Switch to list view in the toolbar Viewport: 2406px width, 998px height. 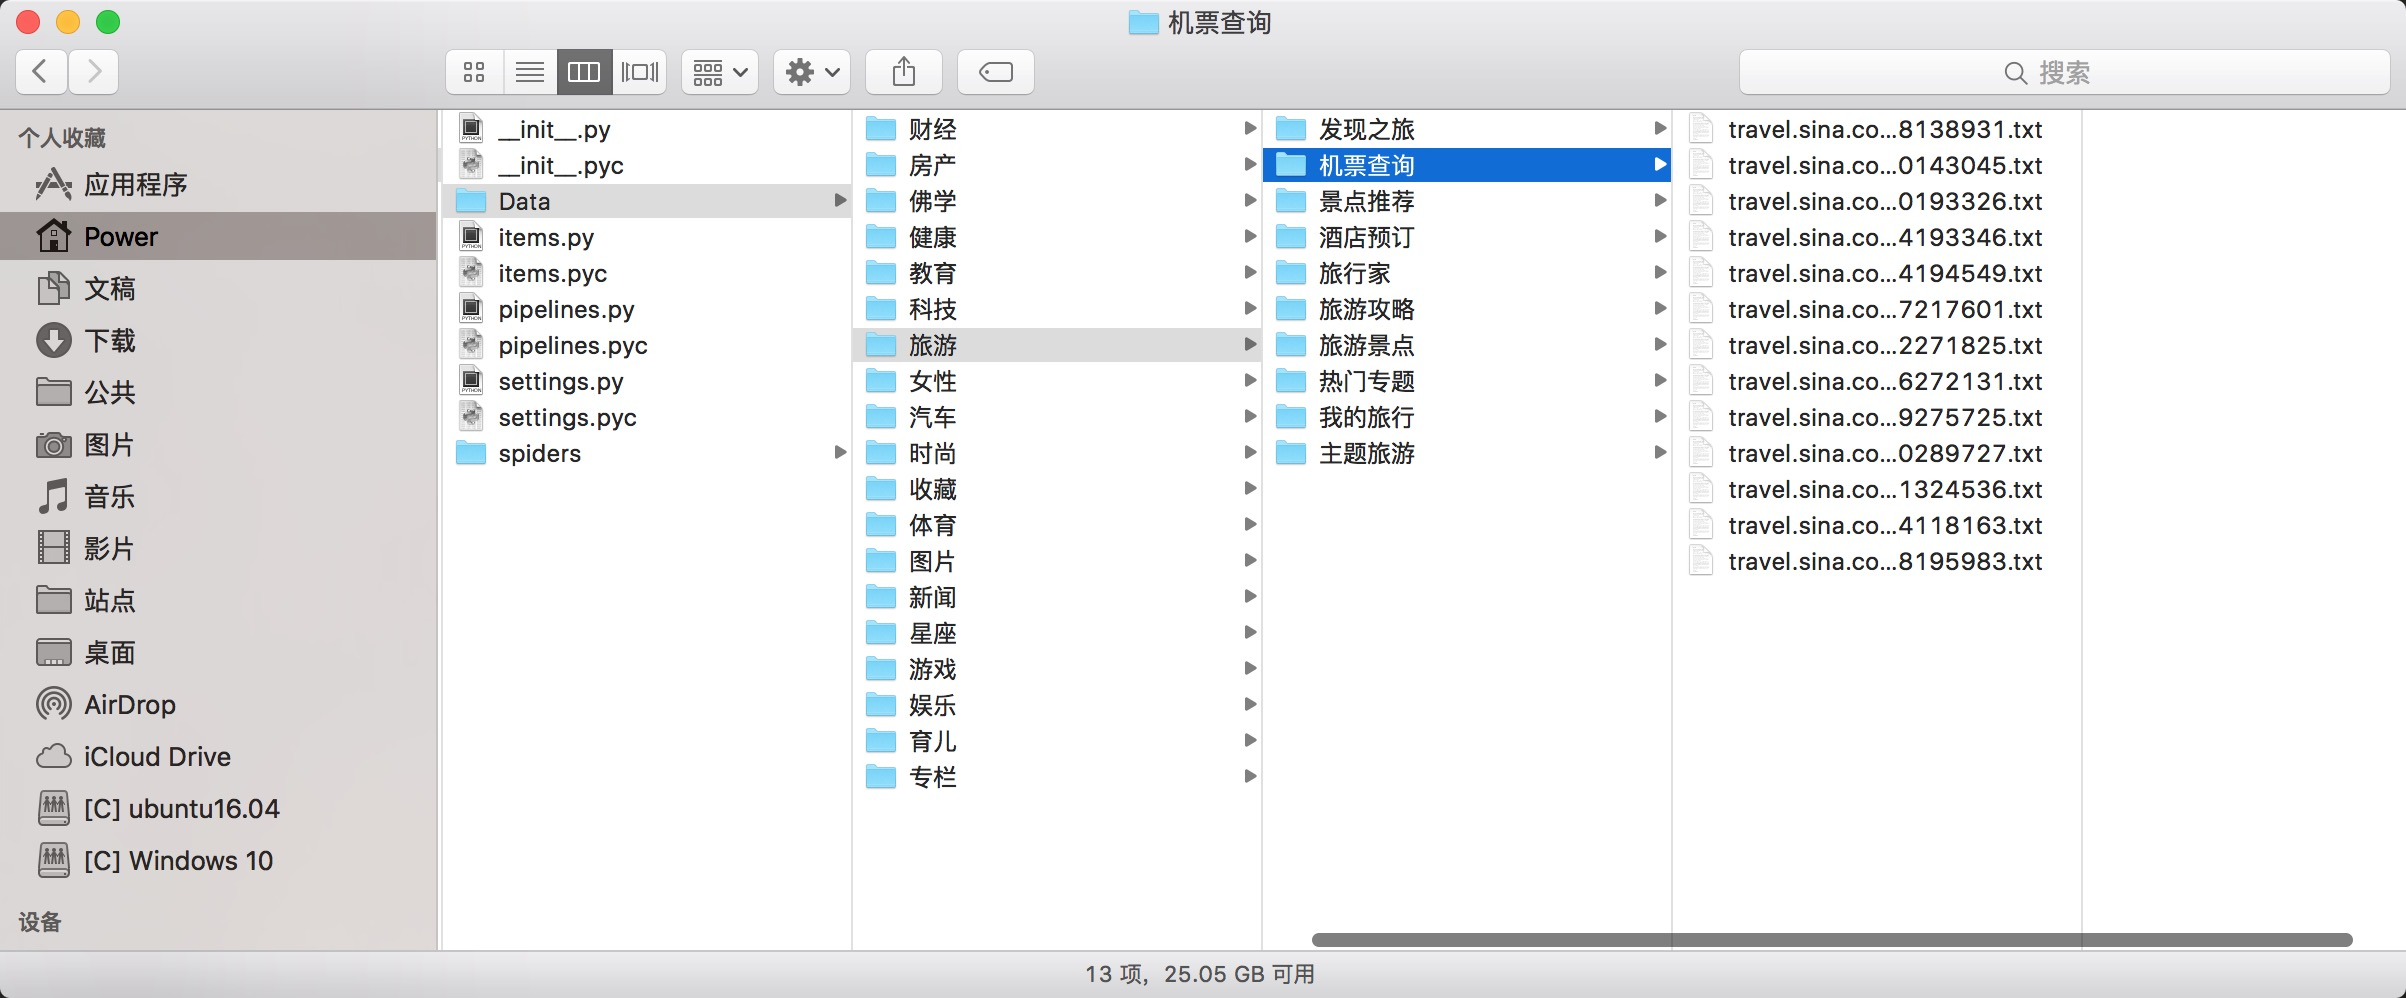click(529, 71)
